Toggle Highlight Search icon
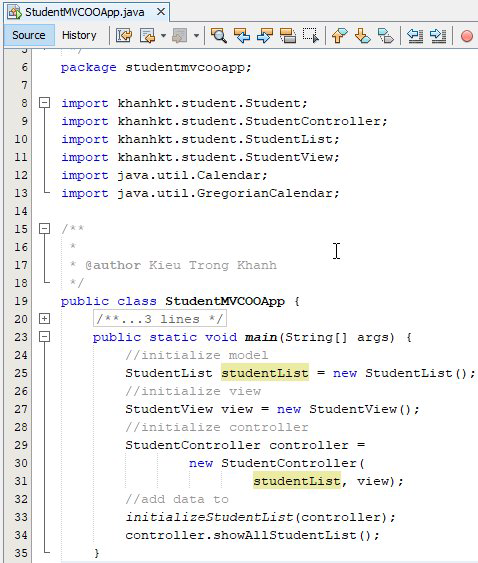 pyautogui.click(x=288, y=36)
